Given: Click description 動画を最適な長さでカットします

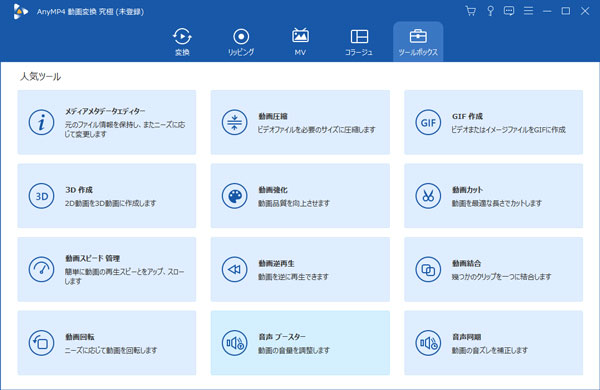Looking at the screenshot, I should 497,203.
